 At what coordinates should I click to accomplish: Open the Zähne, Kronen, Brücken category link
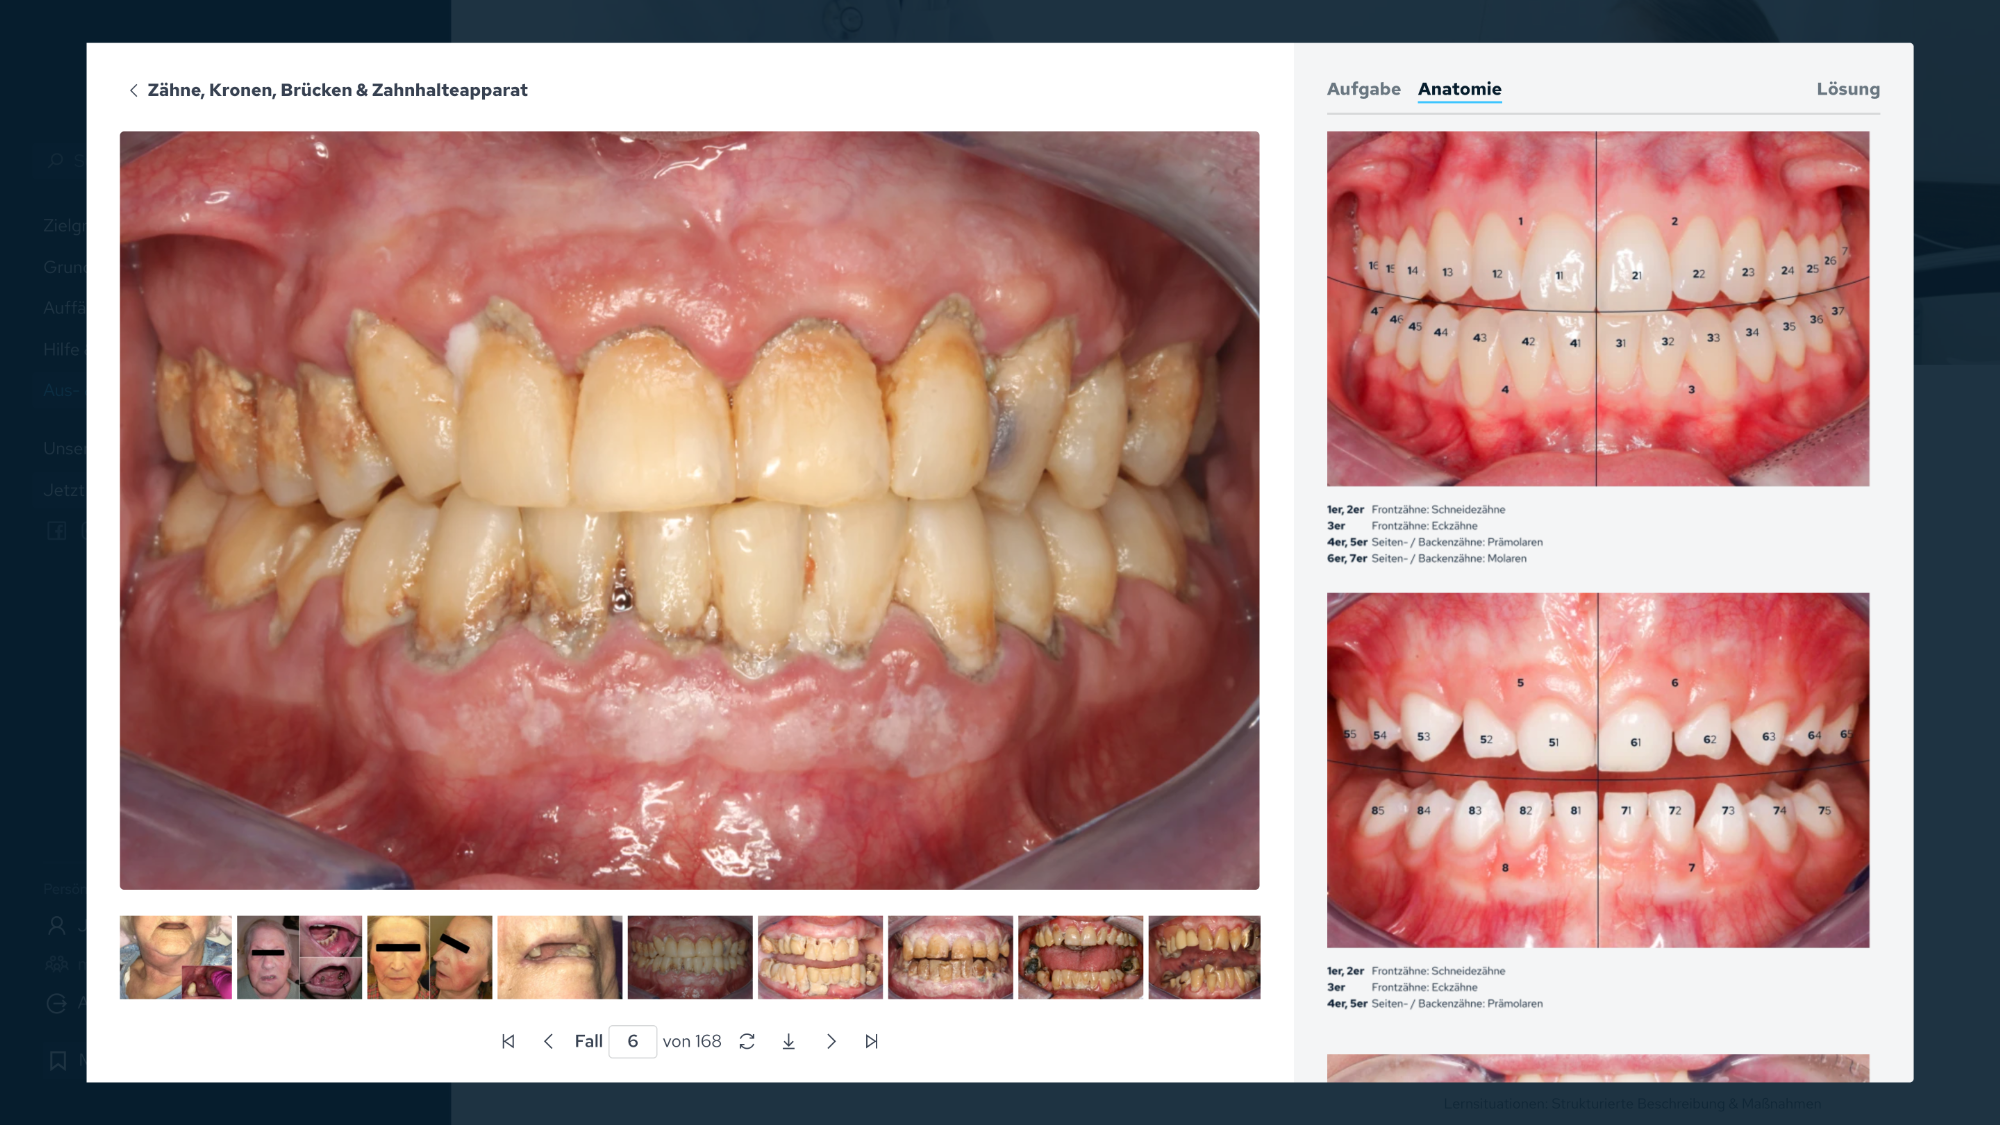coord(337,90)
